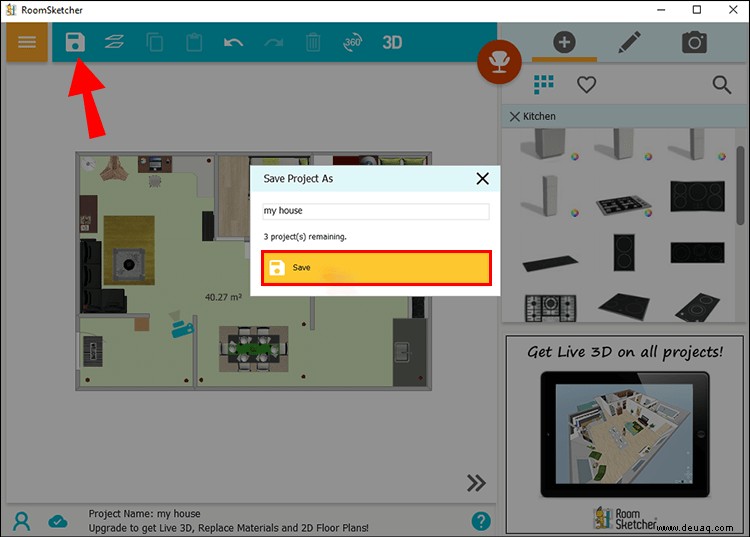Click the delete trash can icon
The width and height of the screenshot is (750, 537).
(313, 42)
